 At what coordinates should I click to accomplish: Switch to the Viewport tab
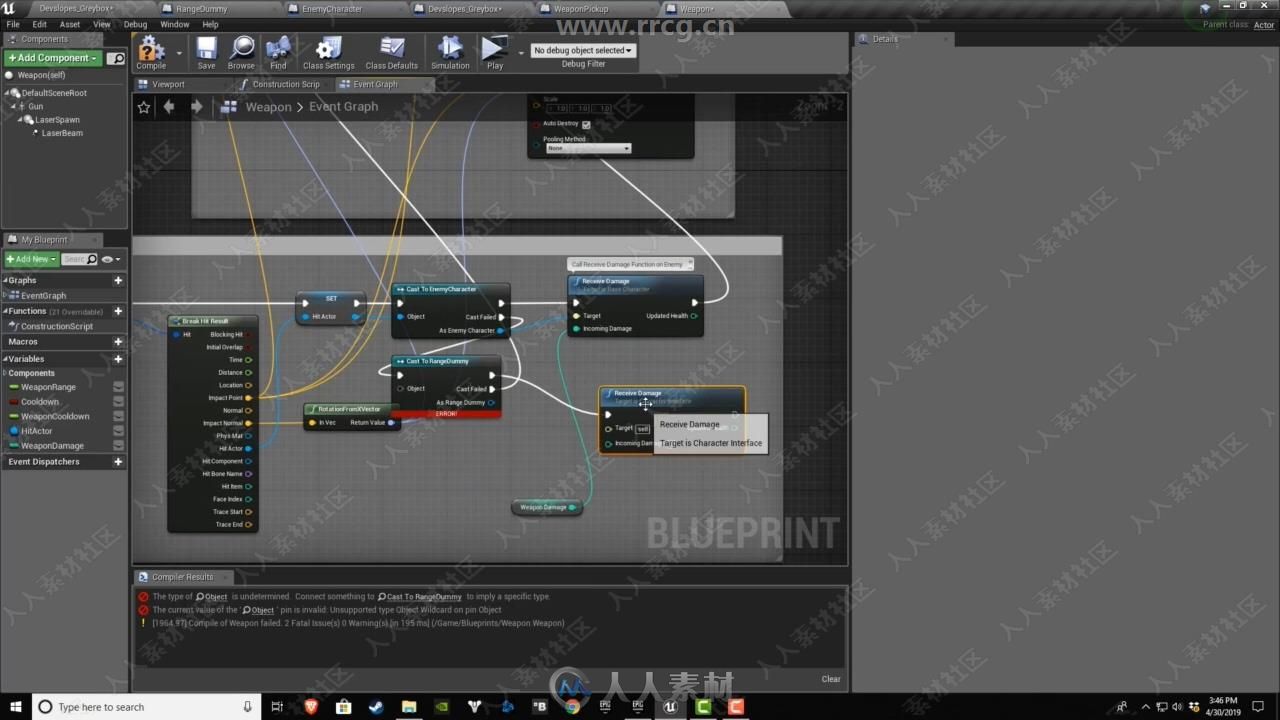click(168, 84)
